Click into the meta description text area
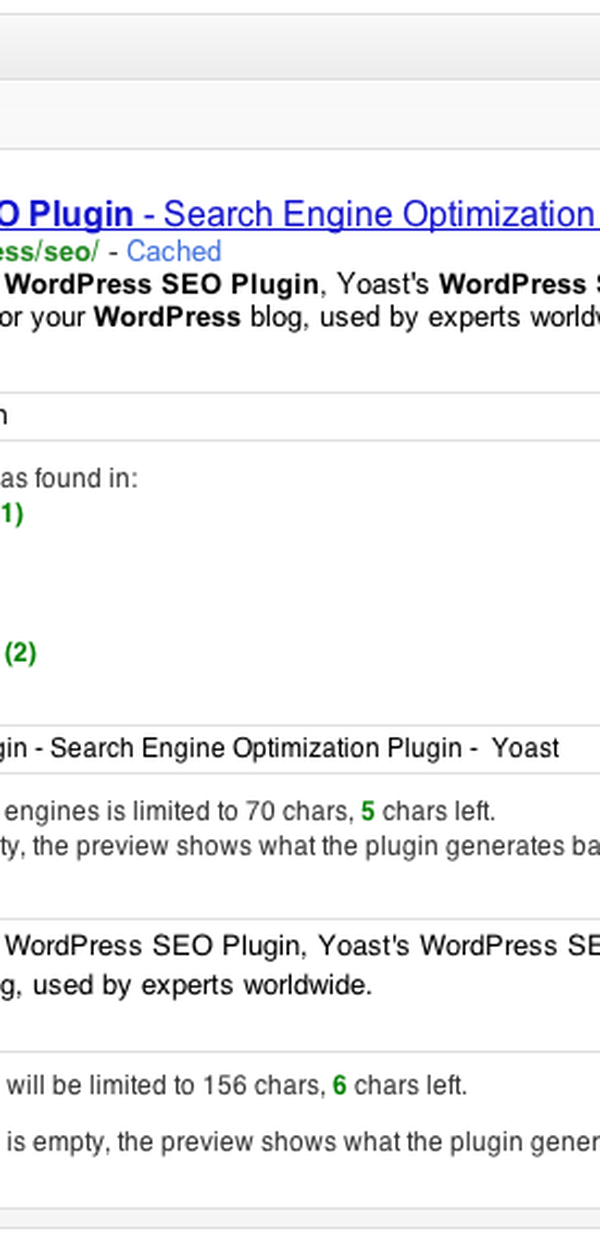The width and height of the screenshot is (600, 1240). point(300,966)
